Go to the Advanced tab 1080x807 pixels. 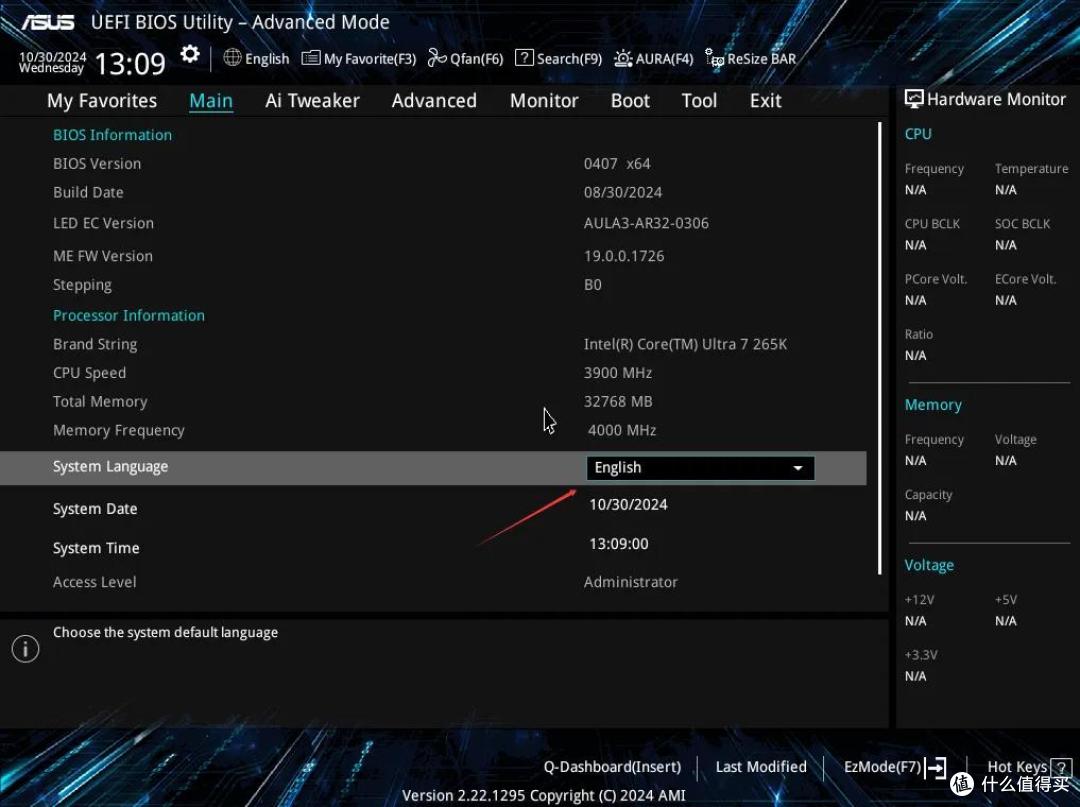click(434, 101)
